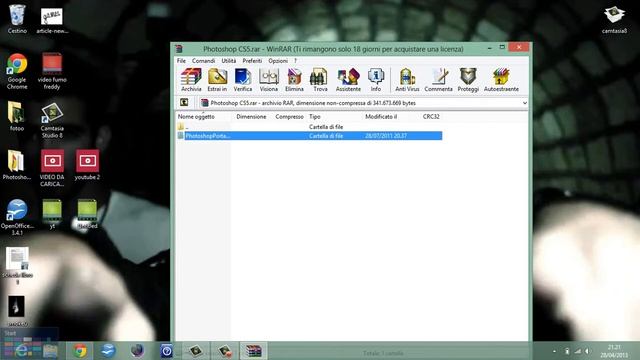
Task: Sort by CRC32 column header
Action: [x=431, y=117]
